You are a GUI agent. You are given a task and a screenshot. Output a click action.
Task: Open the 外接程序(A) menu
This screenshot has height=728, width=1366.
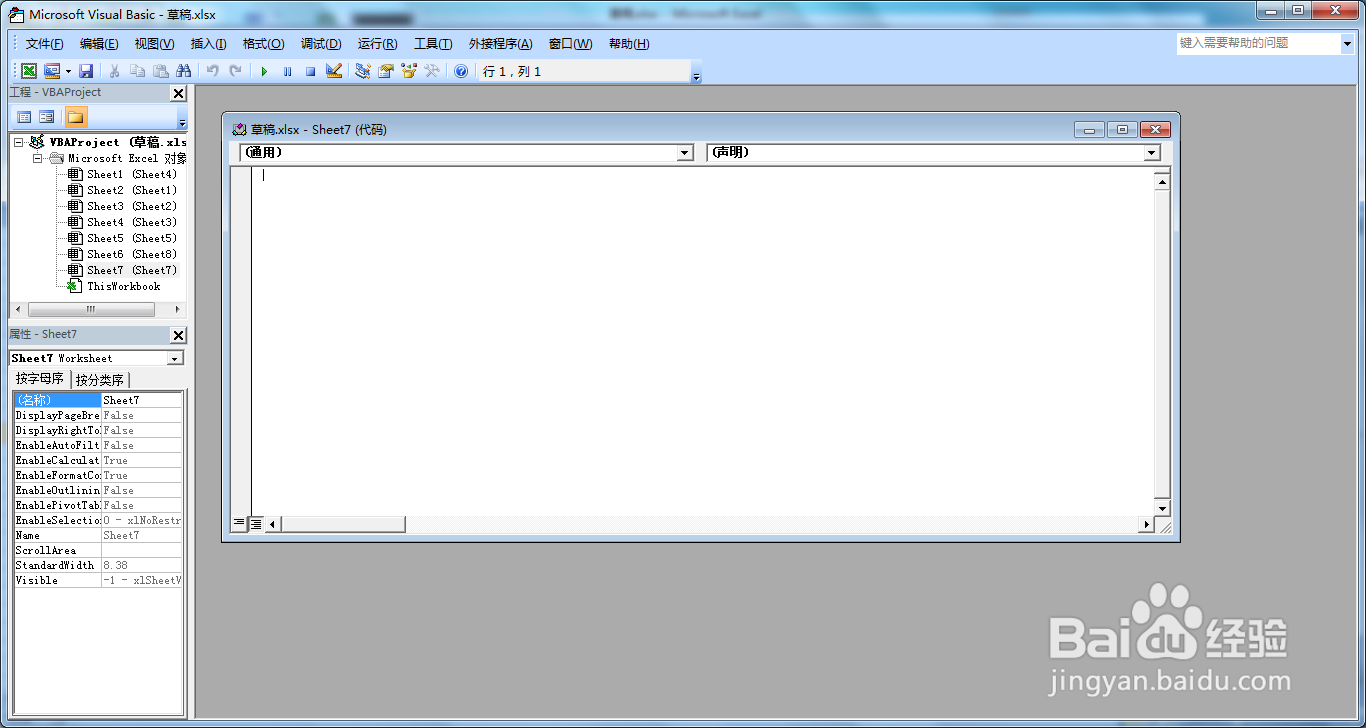pyautogui.click(x=500, y=44)
